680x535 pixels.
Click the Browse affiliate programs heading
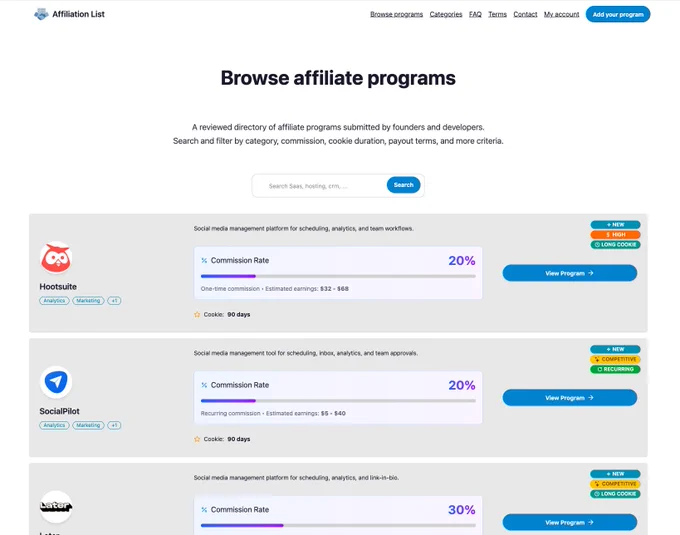[338, 78]
